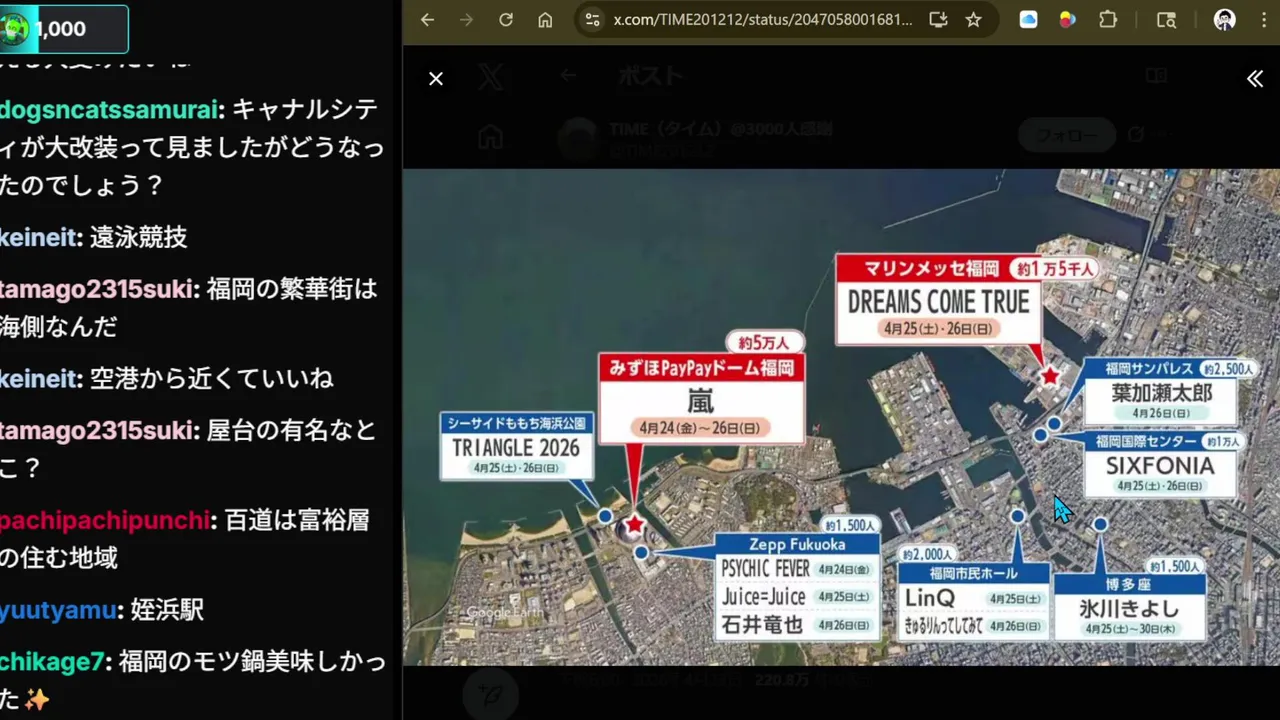The image size is (1280, 720).
Task: Click the red star marker at マリンメッセ
Action: click(1050, 376)
